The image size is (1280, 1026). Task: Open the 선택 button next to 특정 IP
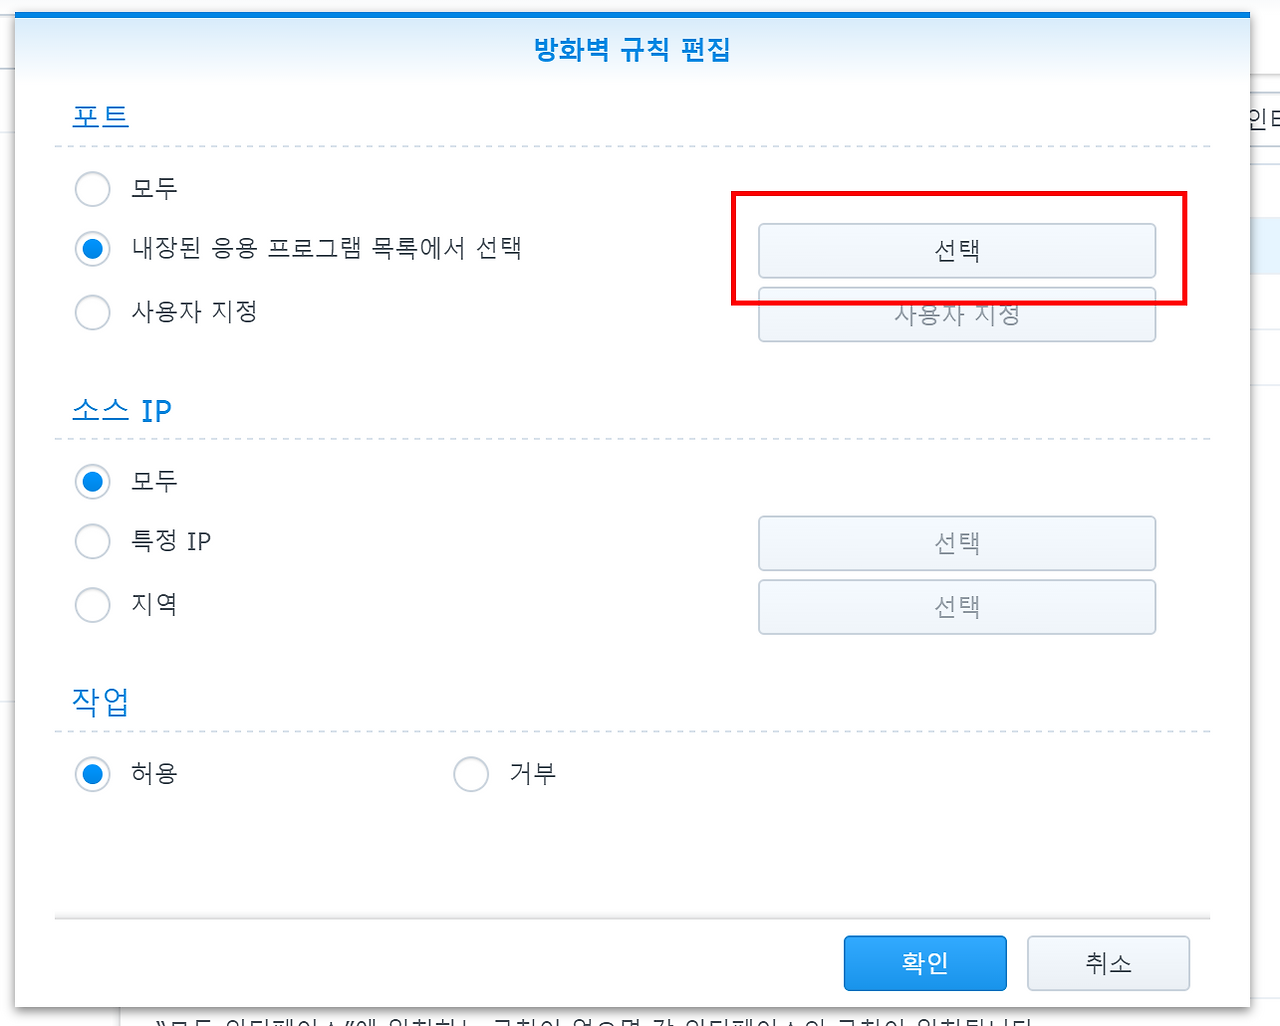(956, 543)
